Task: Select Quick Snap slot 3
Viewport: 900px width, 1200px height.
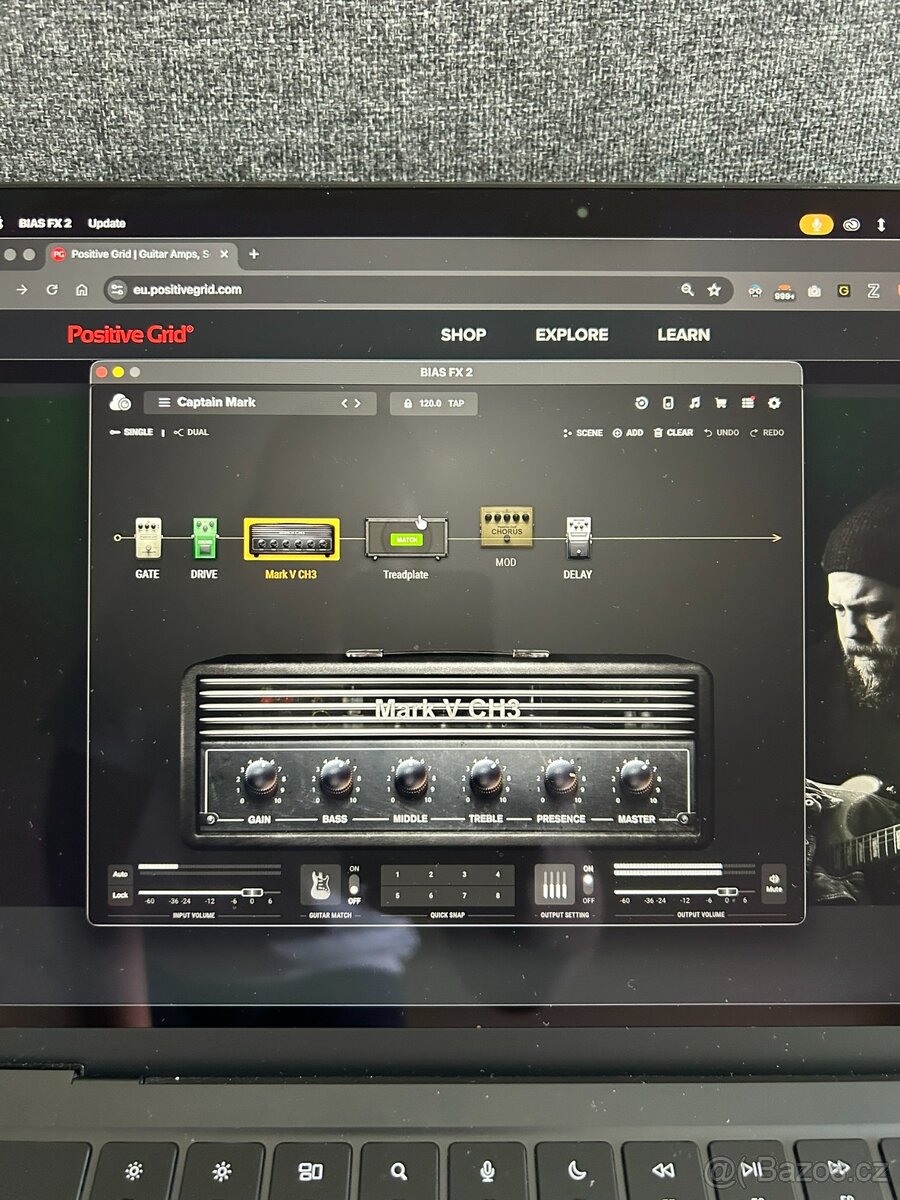Action: [466, 874]
